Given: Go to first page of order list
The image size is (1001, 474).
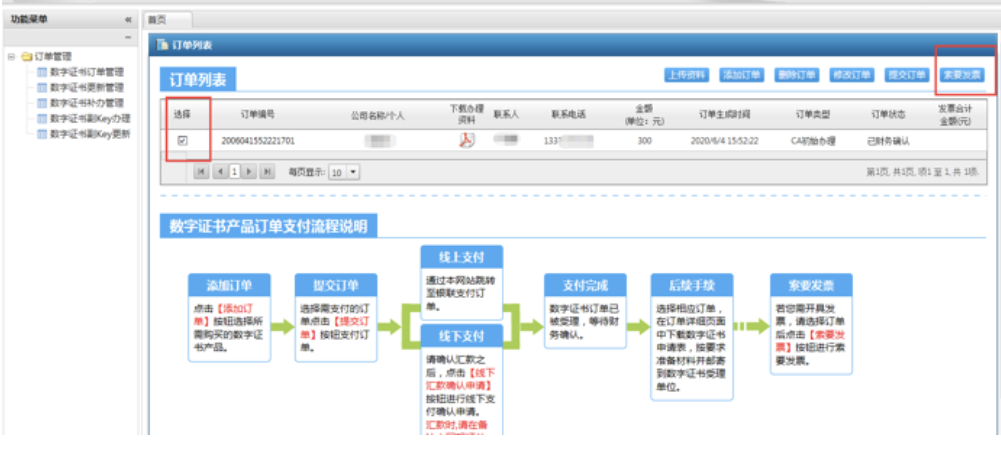Looking at the screenshot, I should [x=202, y=172].
